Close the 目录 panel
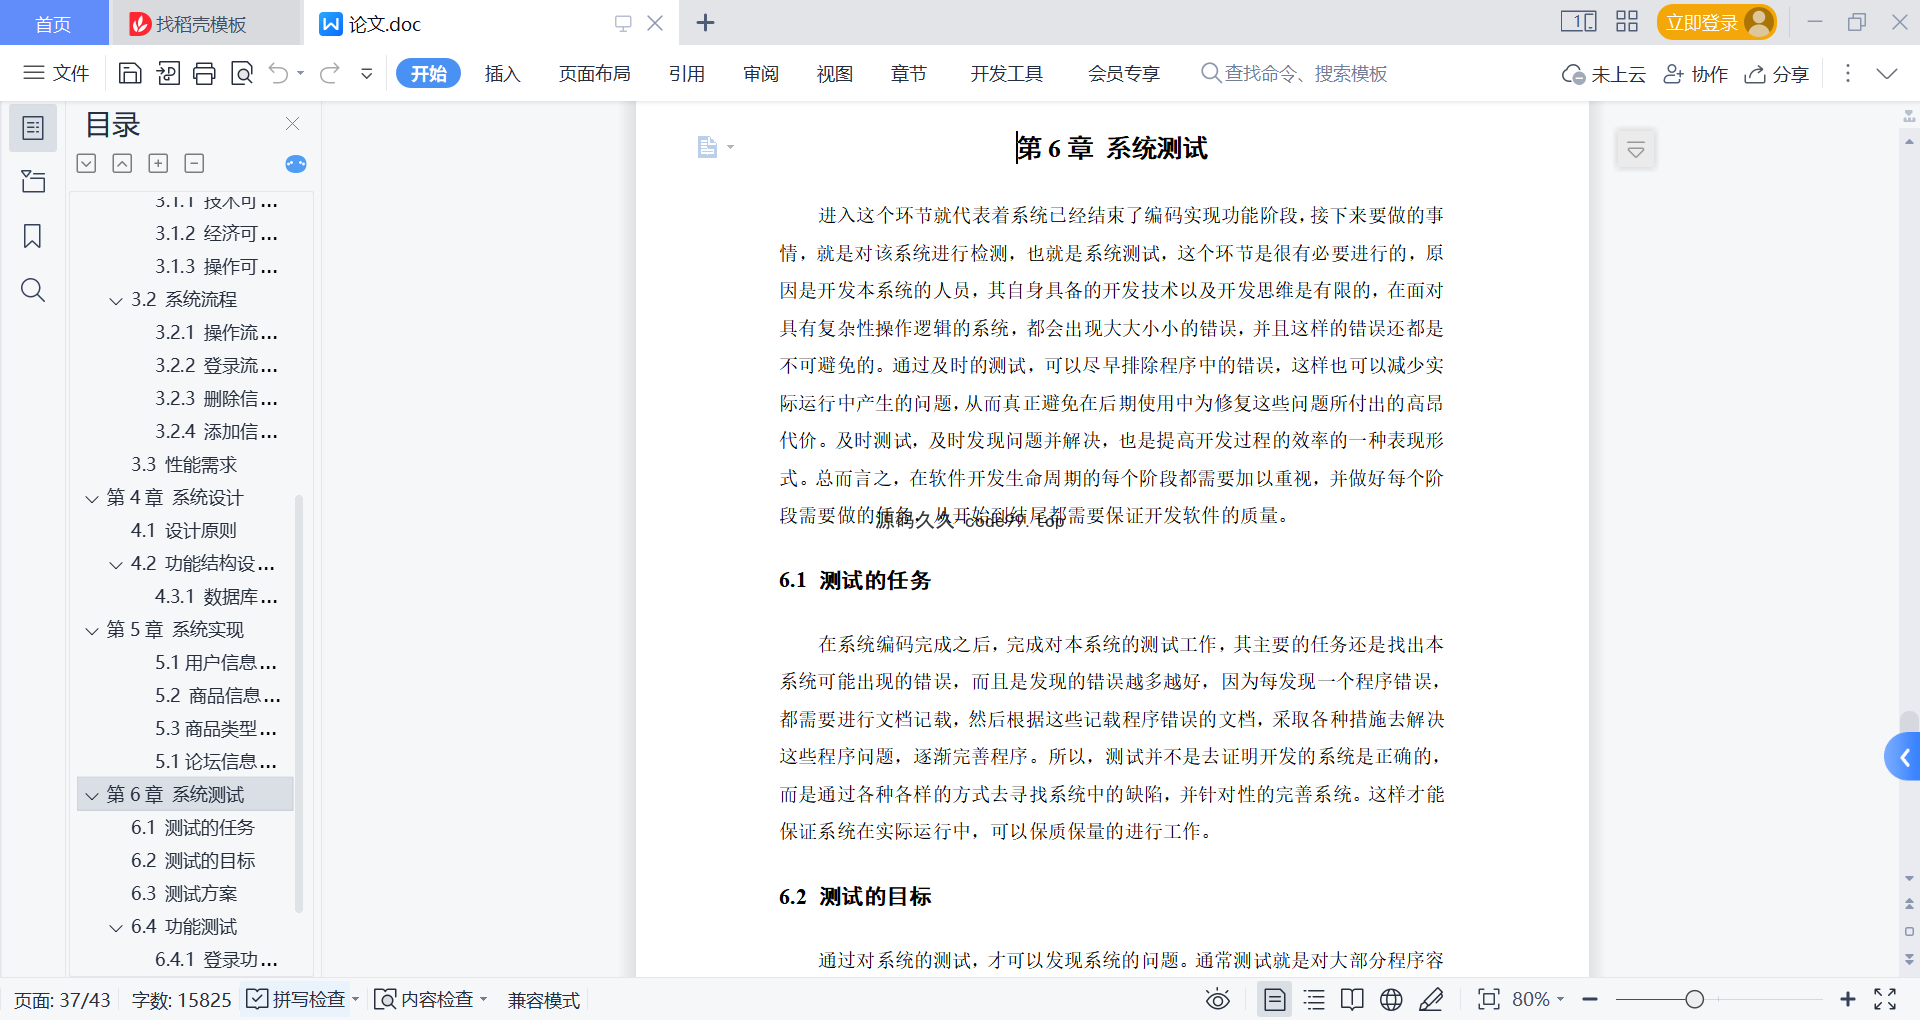The width and height of the screenshot is (1920, 1020). pos(293,123)
